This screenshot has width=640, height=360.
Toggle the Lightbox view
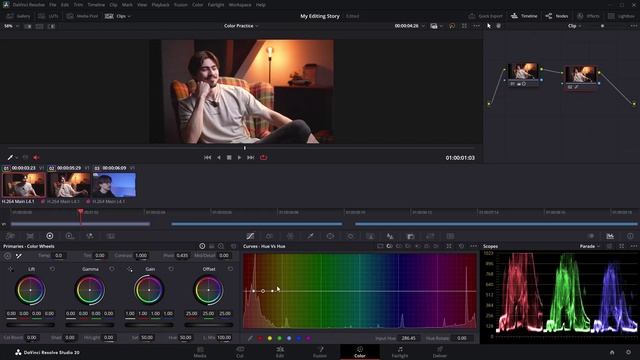pyautogui.click(x=621, y=16)
